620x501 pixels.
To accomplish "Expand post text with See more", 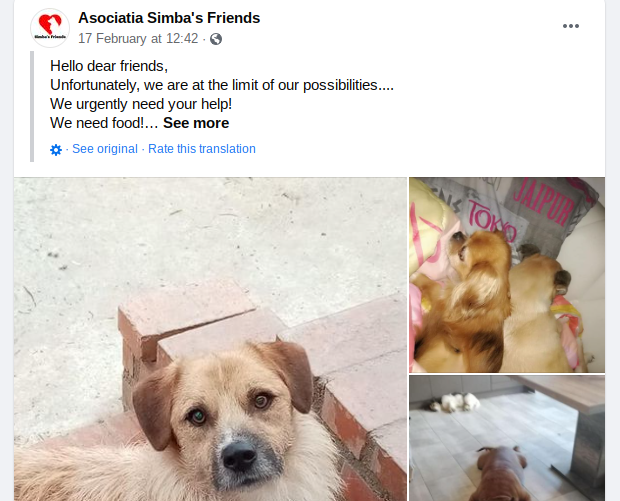I will pyautogui.click(x=196, y=123).
